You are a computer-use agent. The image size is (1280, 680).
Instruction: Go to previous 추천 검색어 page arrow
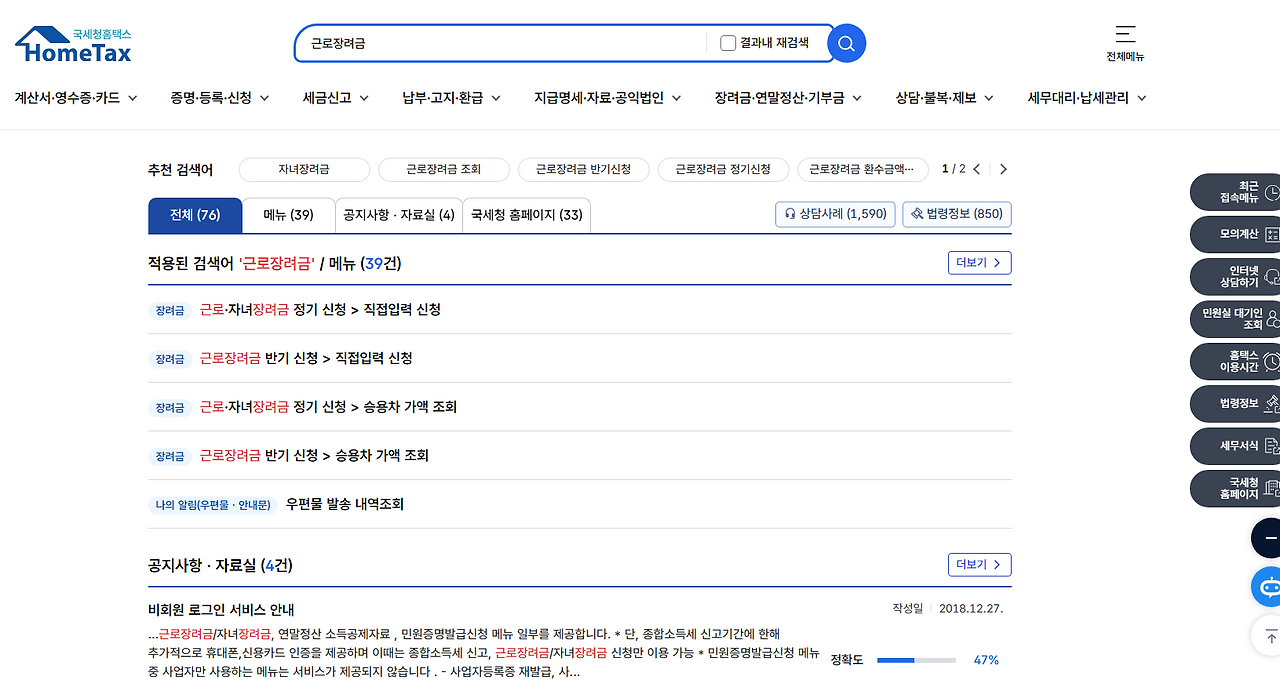(x=977, y=170)
